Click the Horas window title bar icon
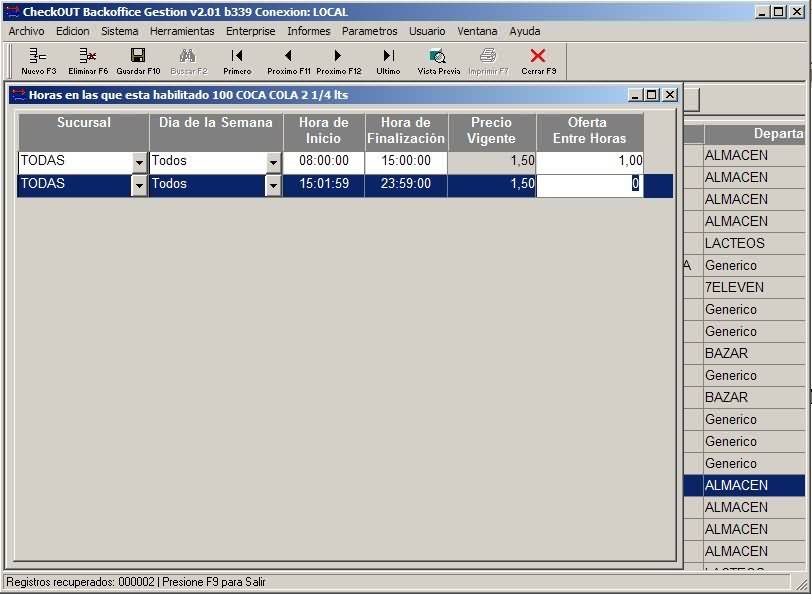812x594 pixels. (x=19, y=95)
